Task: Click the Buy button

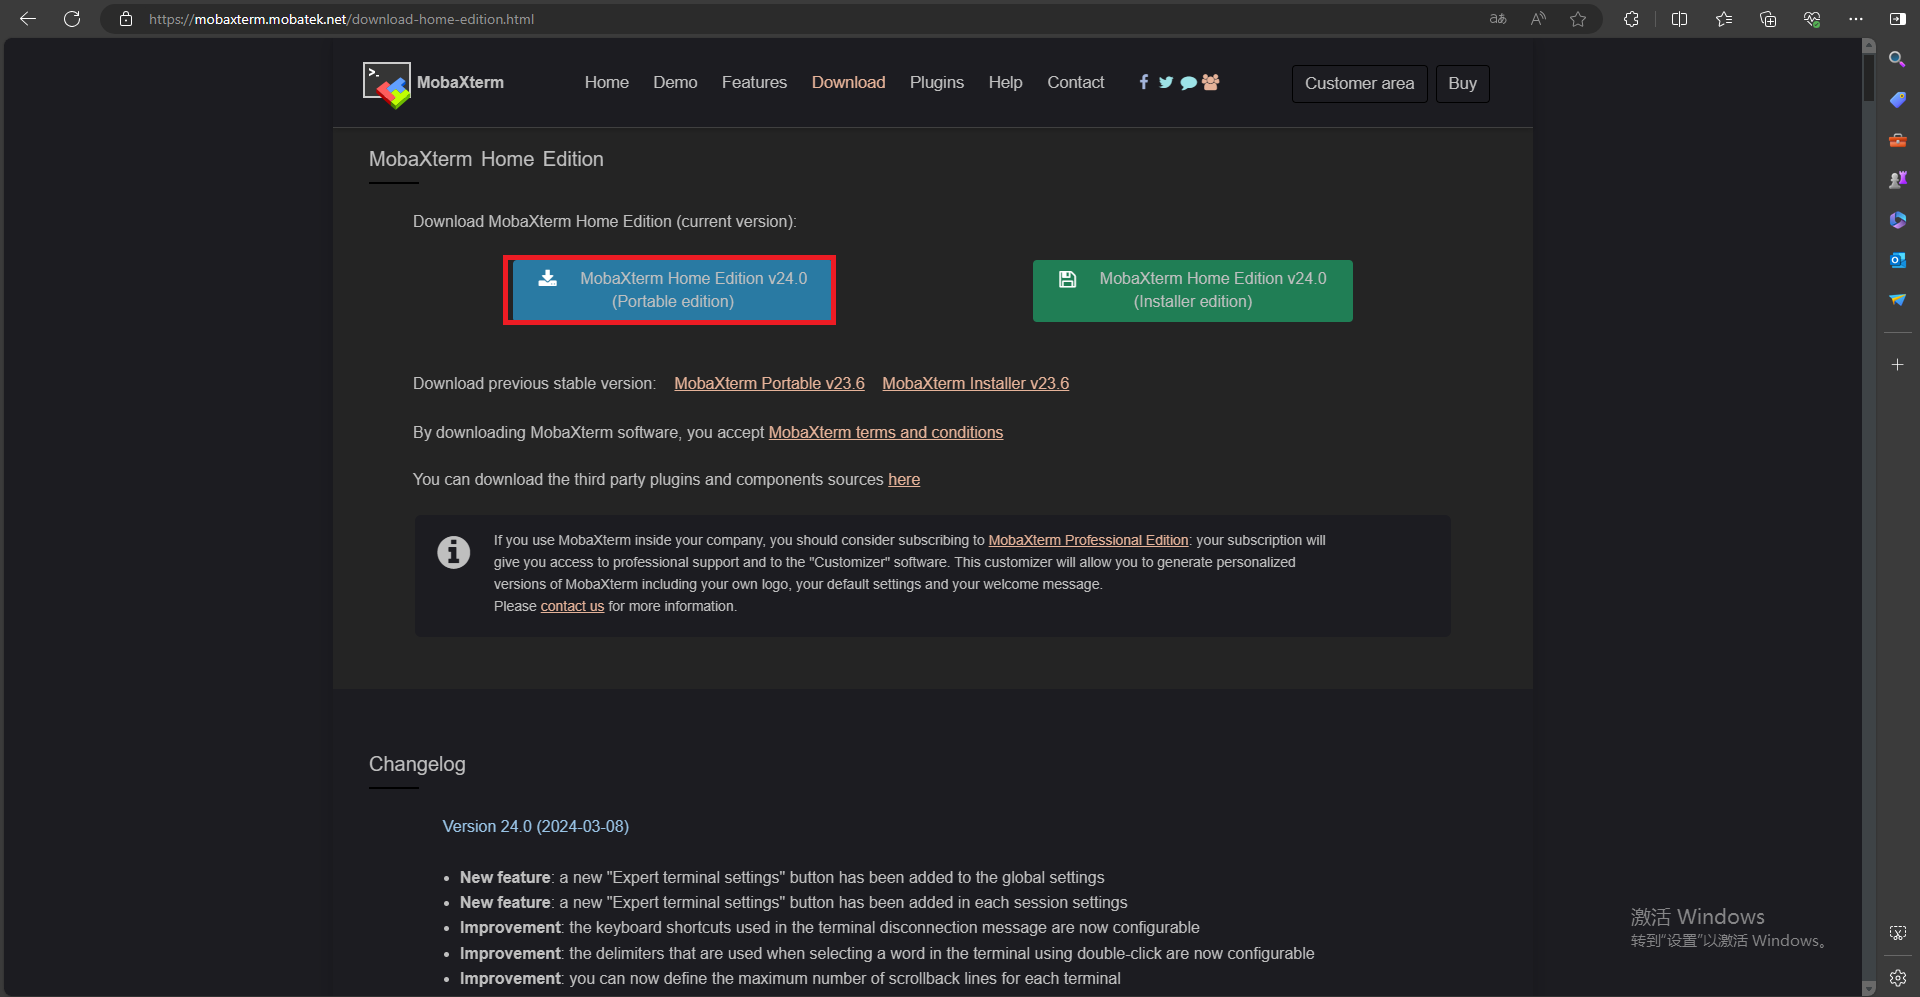Action: [x=1462, y=83]
